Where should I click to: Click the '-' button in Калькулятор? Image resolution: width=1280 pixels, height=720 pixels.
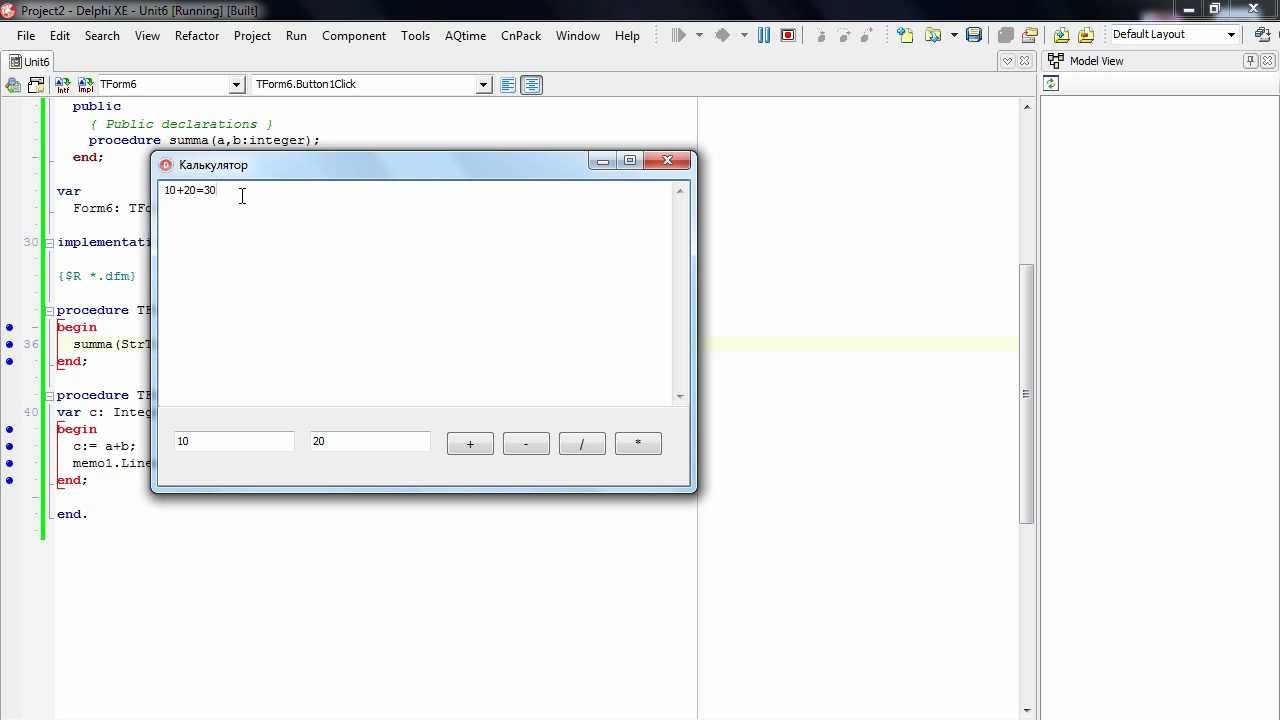pos(526,443)
